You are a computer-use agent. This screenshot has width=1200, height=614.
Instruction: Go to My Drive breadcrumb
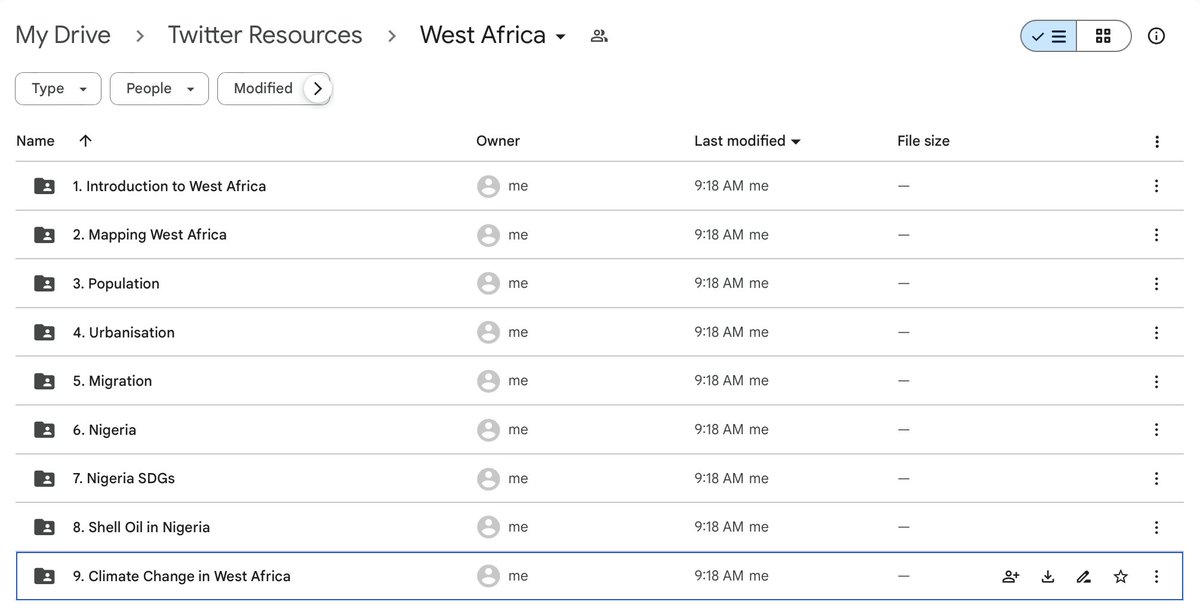[63, 35]
